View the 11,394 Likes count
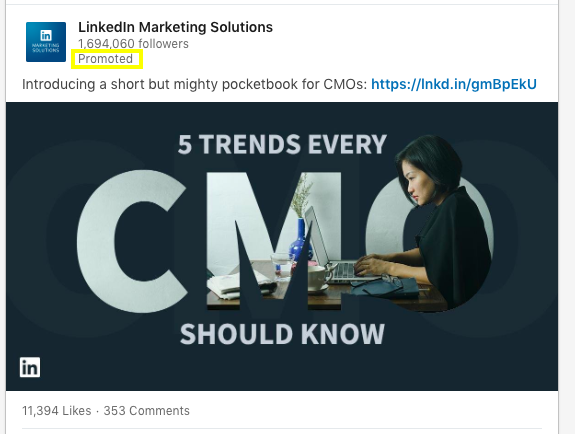The height and width of the screenshot is (434, 575). tap(56, 411)
